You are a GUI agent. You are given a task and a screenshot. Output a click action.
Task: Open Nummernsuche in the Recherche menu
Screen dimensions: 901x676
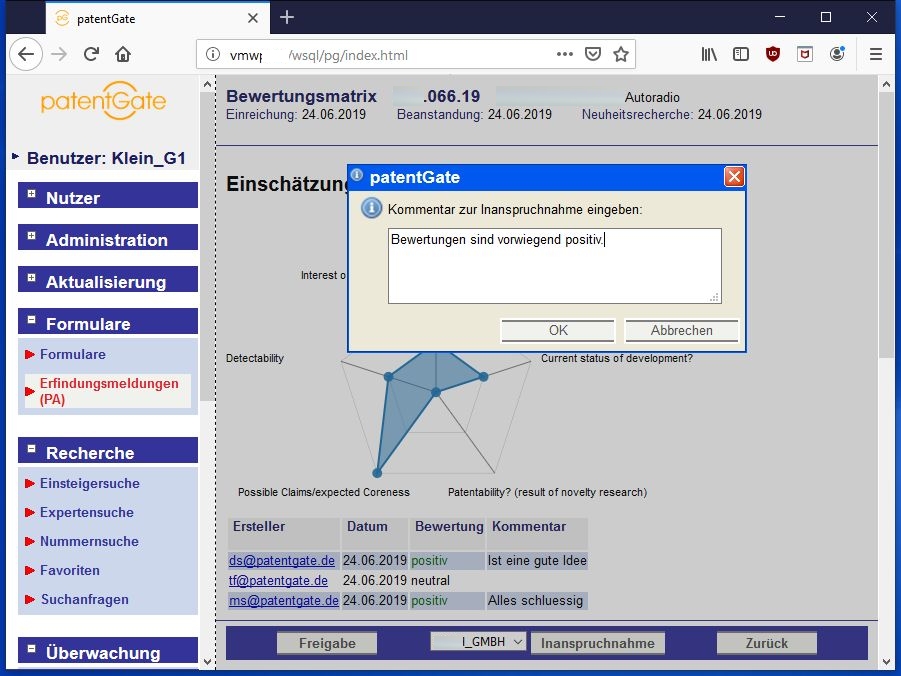tap(89, 541)
